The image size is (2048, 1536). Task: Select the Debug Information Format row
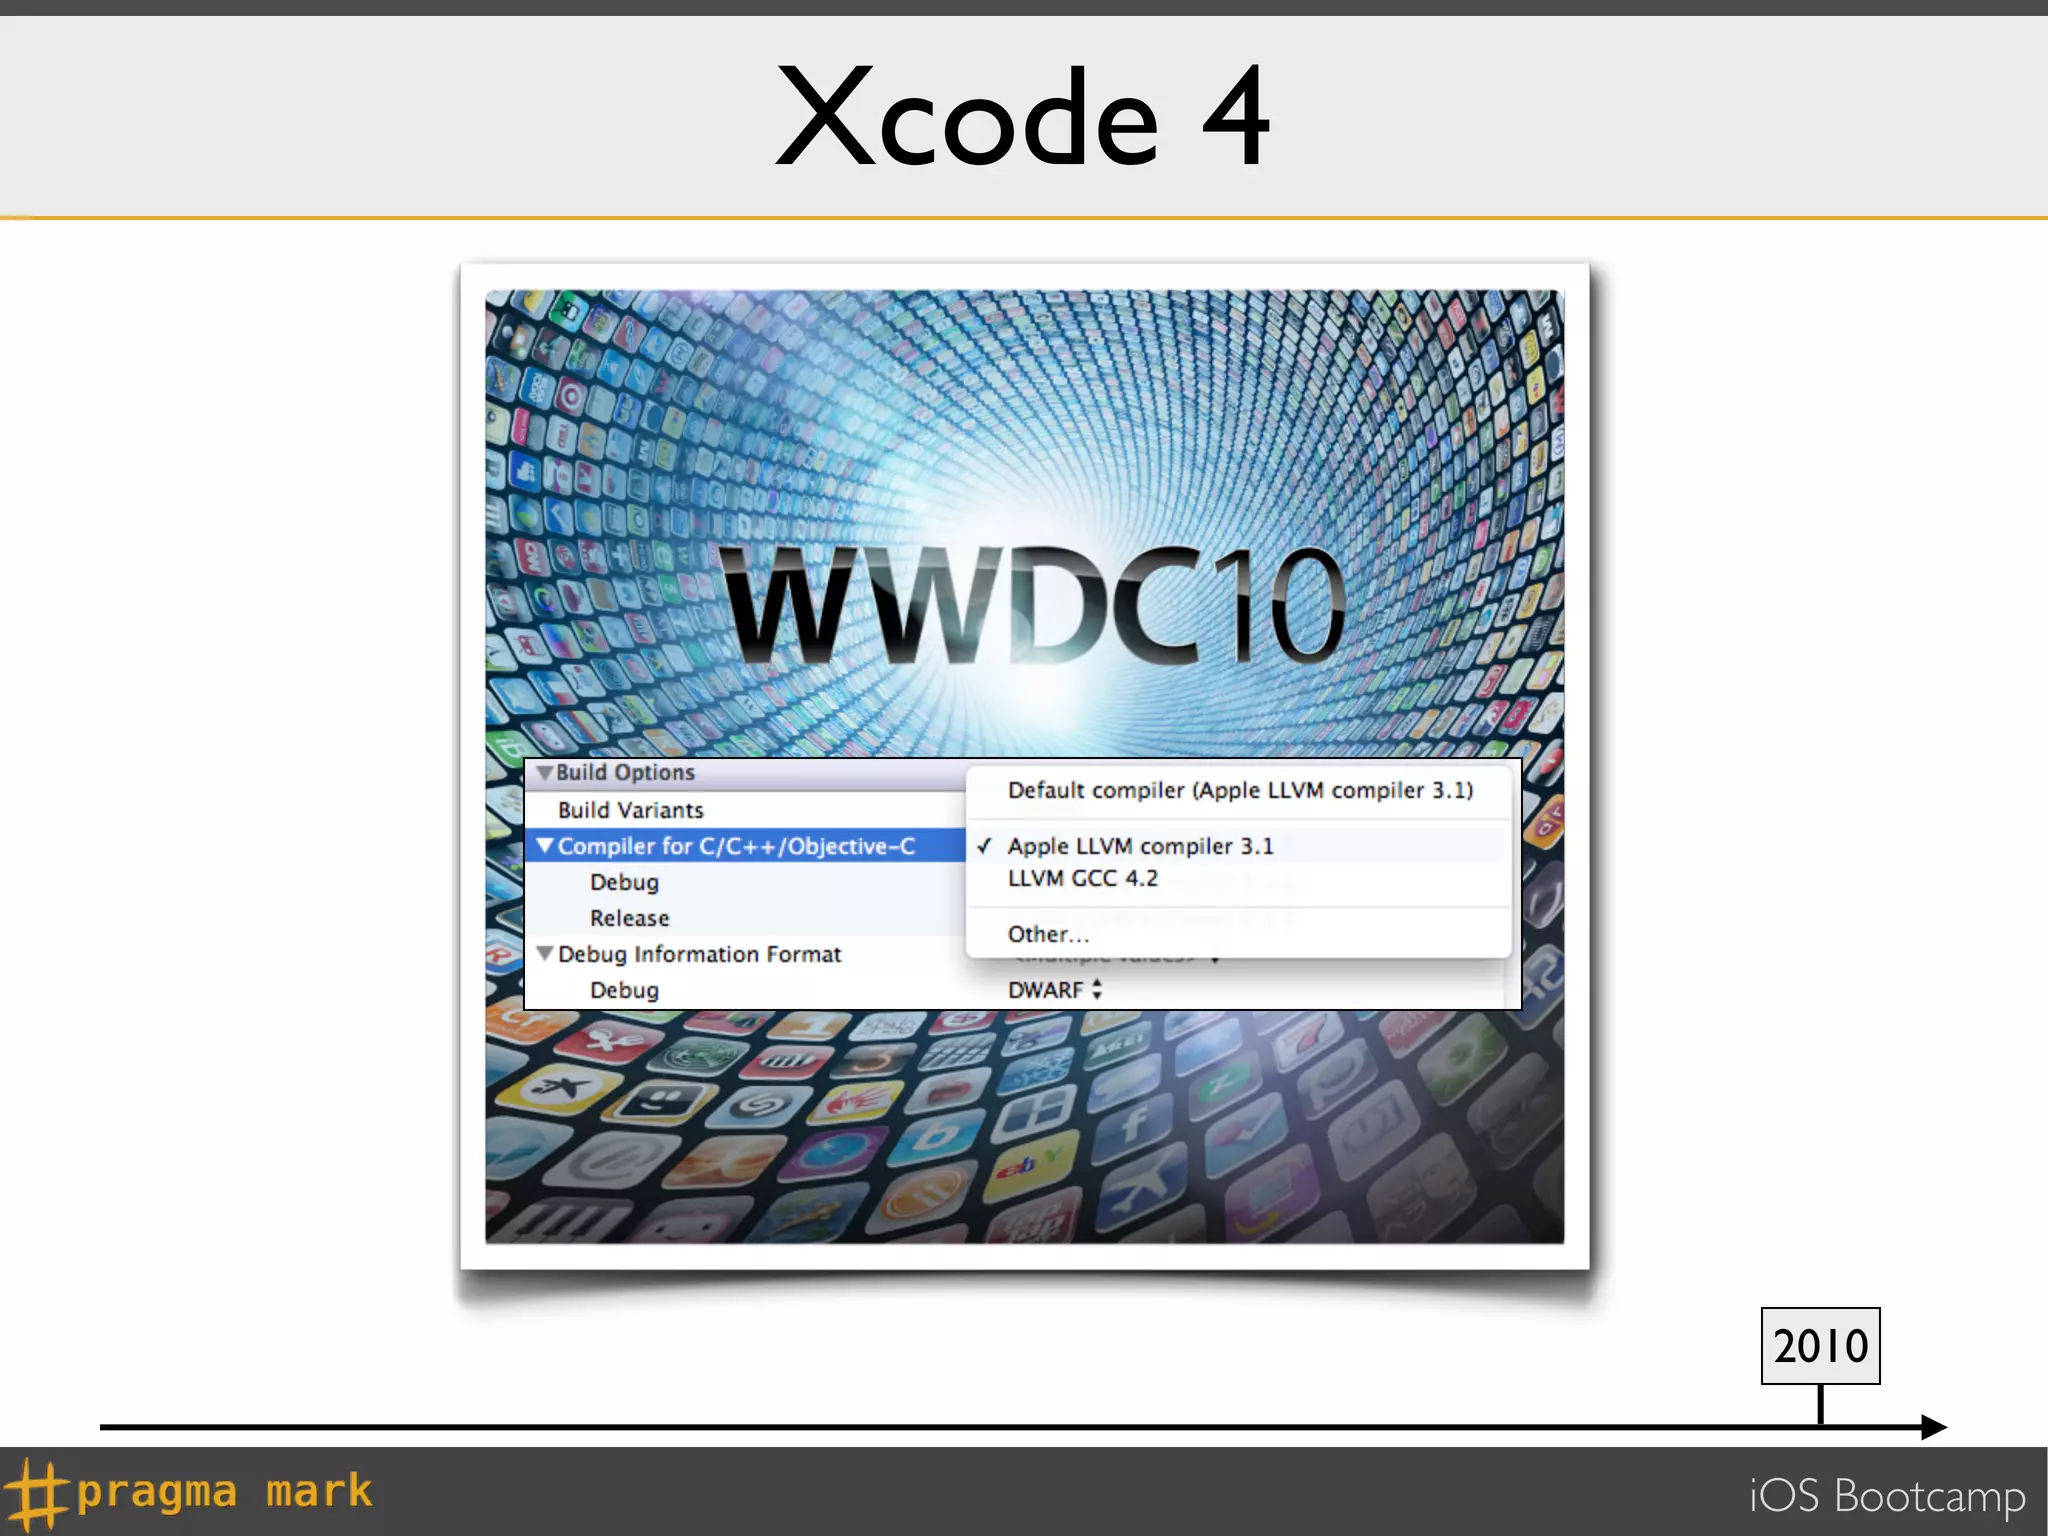(x=745, y=954)
